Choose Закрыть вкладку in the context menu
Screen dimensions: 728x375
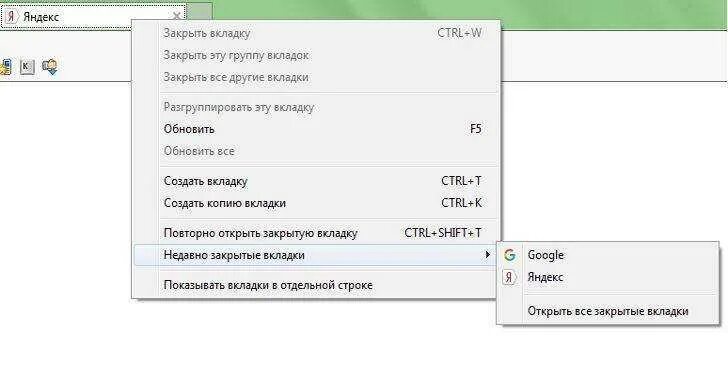pos(316,33)
